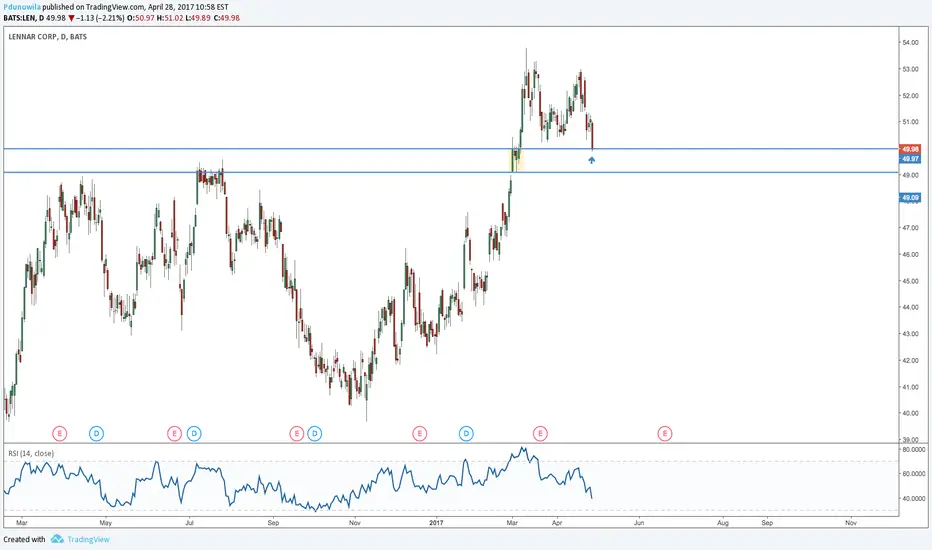Viewport: 932px width, 550px height.
Task: Click the 53.00 price axis label
Action: tap(910, 69)
